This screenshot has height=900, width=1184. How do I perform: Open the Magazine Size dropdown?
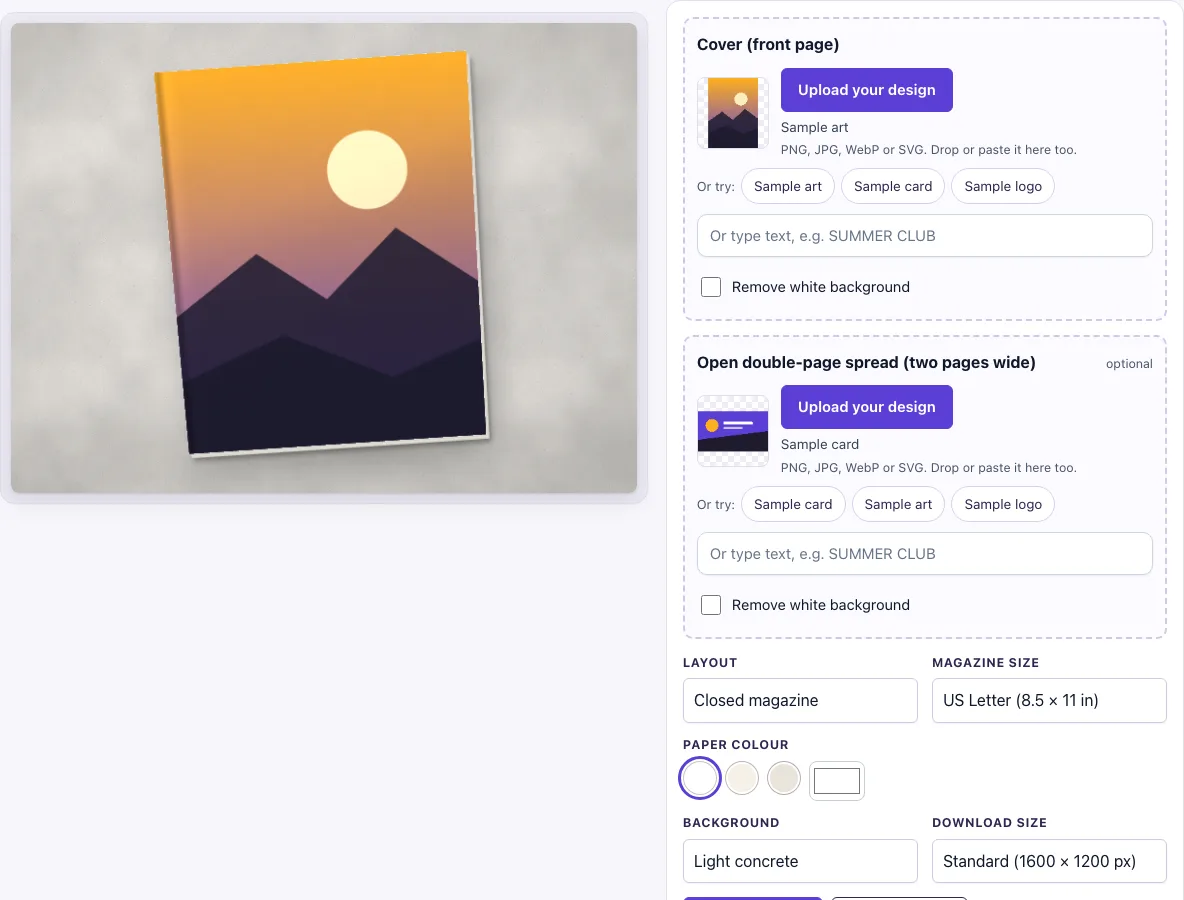click(1049, 700)
